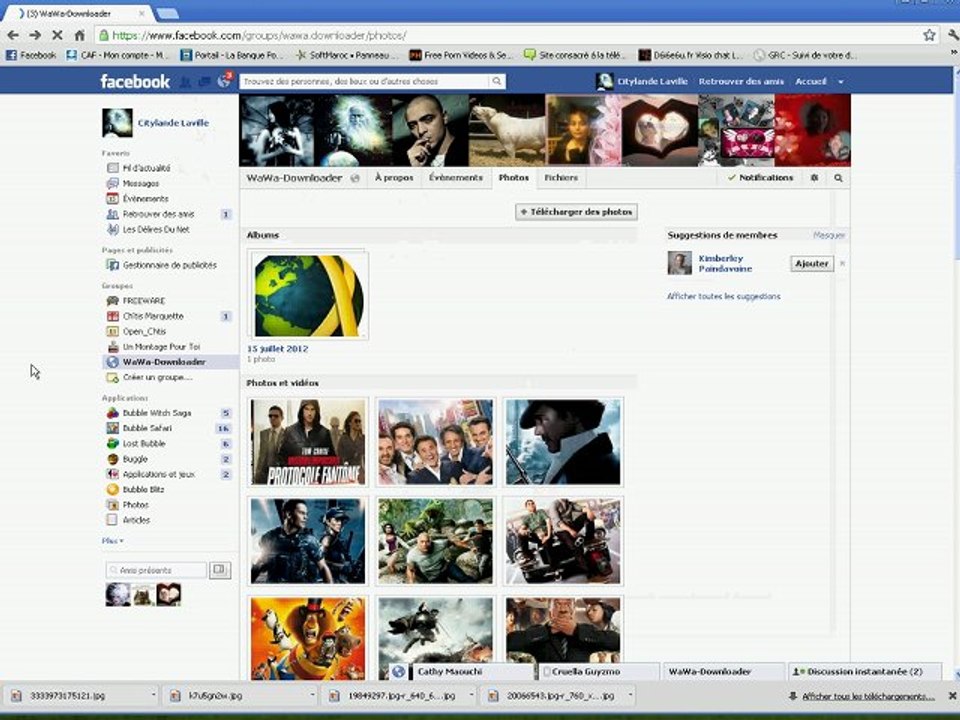Switch to the À propos tab
Screen dimensions: 960x720
click(394, 178)
